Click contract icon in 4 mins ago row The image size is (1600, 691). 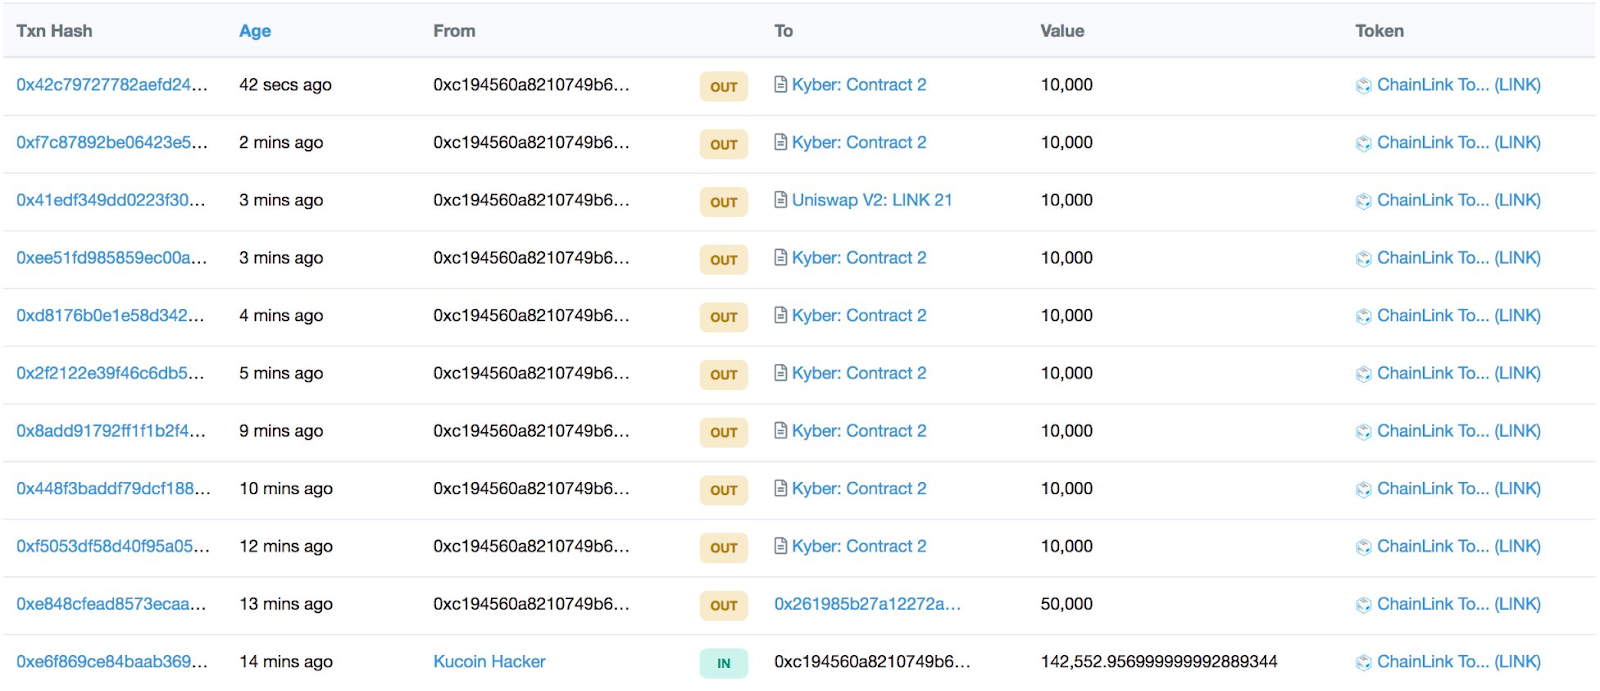(781, 316)
